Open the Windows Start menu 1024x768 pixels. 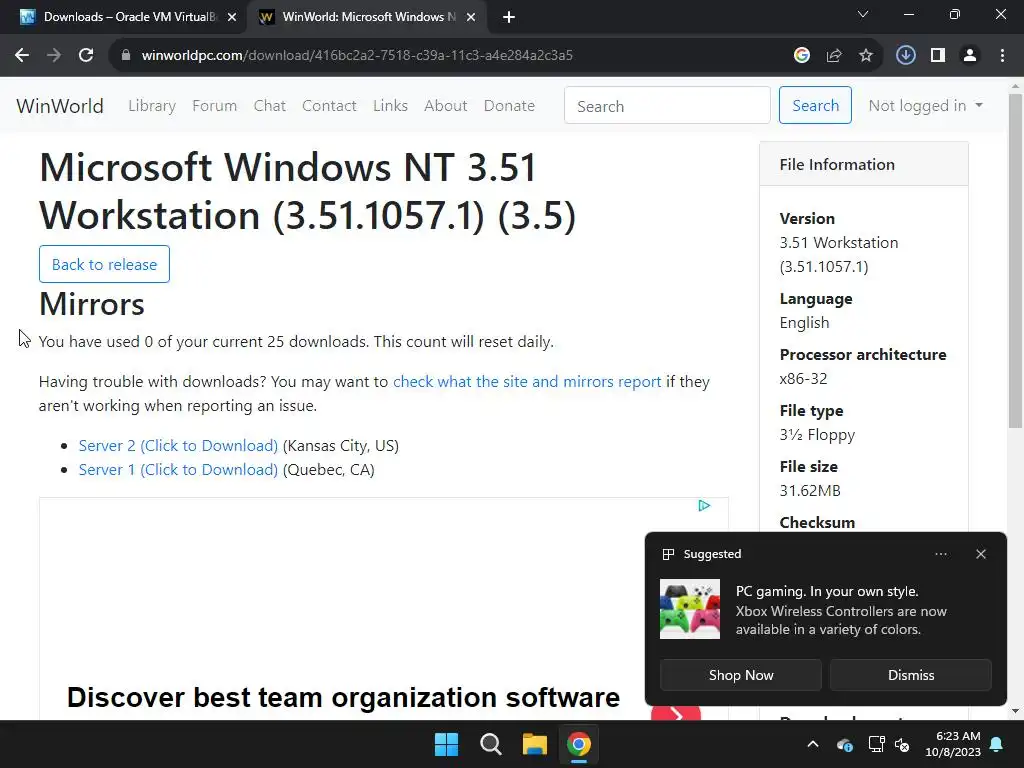pos(447,744)
